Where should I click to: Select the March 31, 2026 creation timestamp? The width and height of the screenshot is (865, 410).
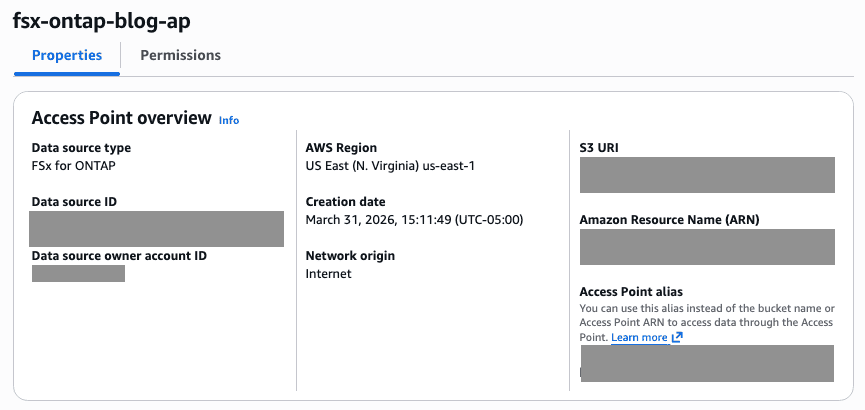414,220
